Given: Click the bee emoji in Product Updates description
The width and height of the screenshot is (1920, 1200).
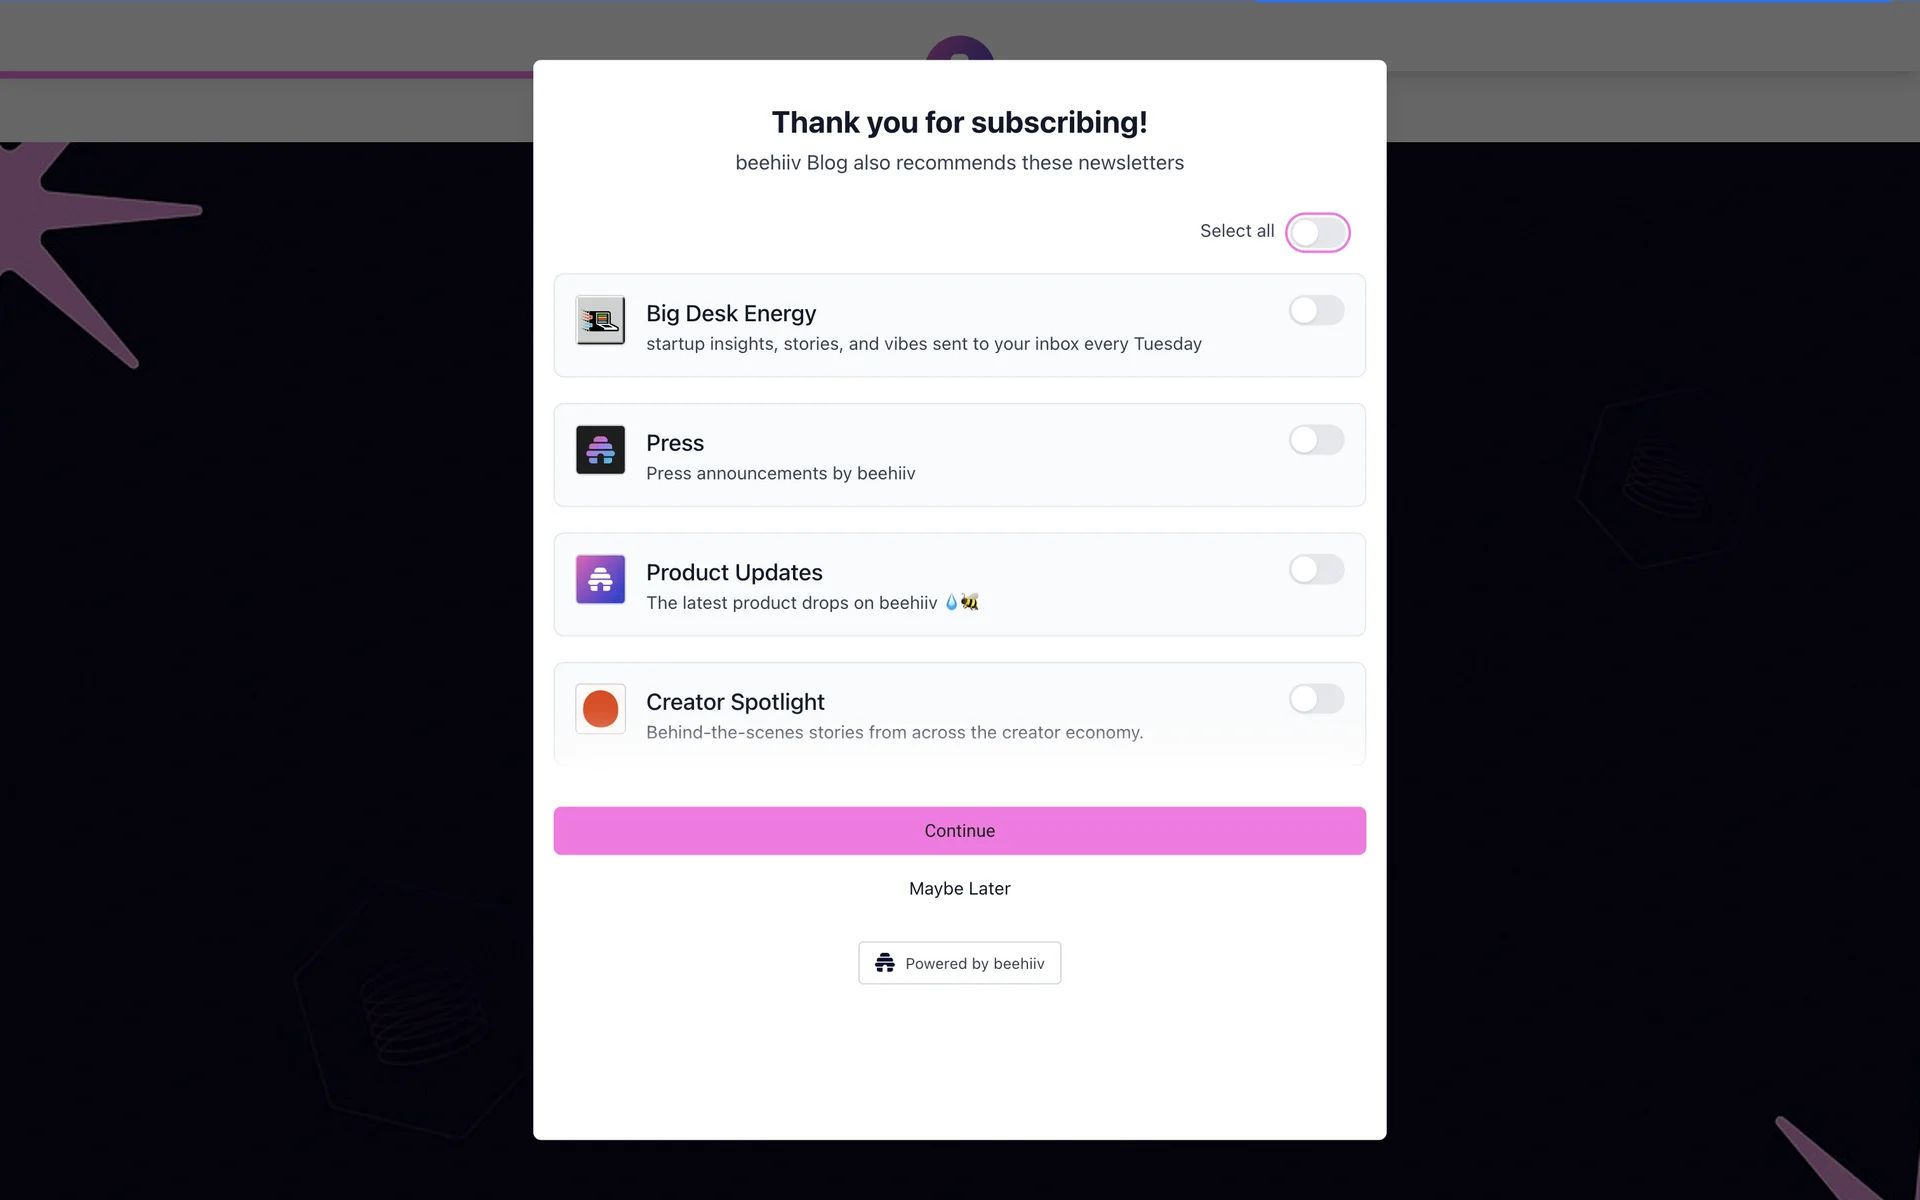Looking at the screenshot, I should pyautogui.click(x=970, y=602).
